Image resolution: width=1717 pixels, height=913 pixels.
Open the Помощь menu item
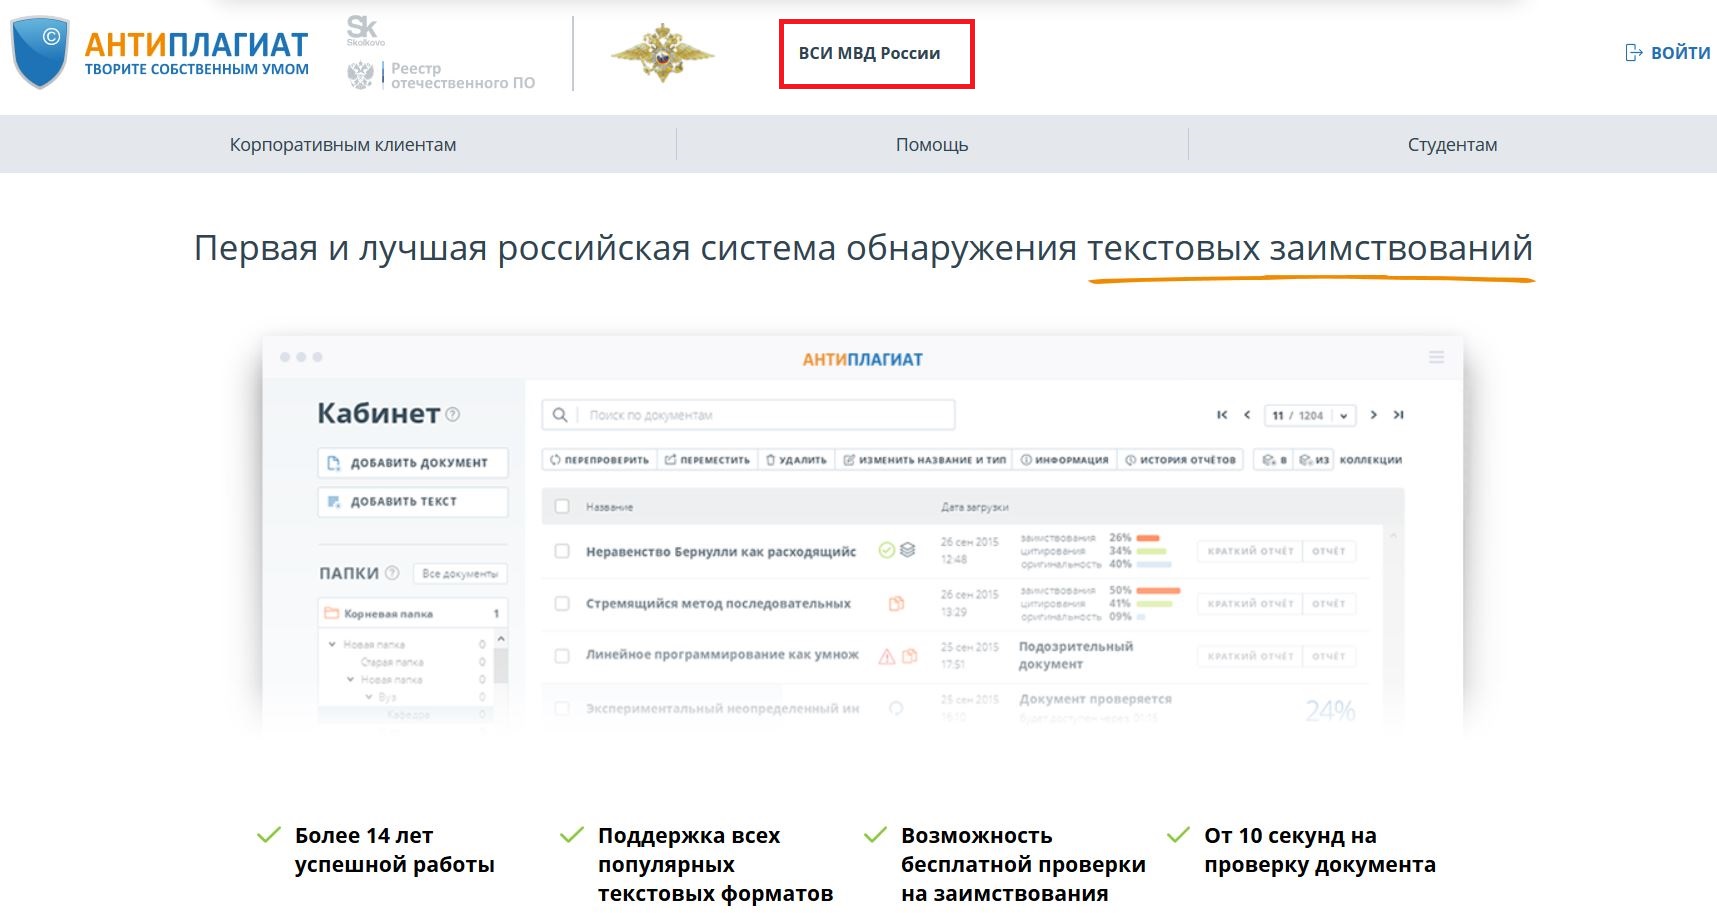[932, 145]
